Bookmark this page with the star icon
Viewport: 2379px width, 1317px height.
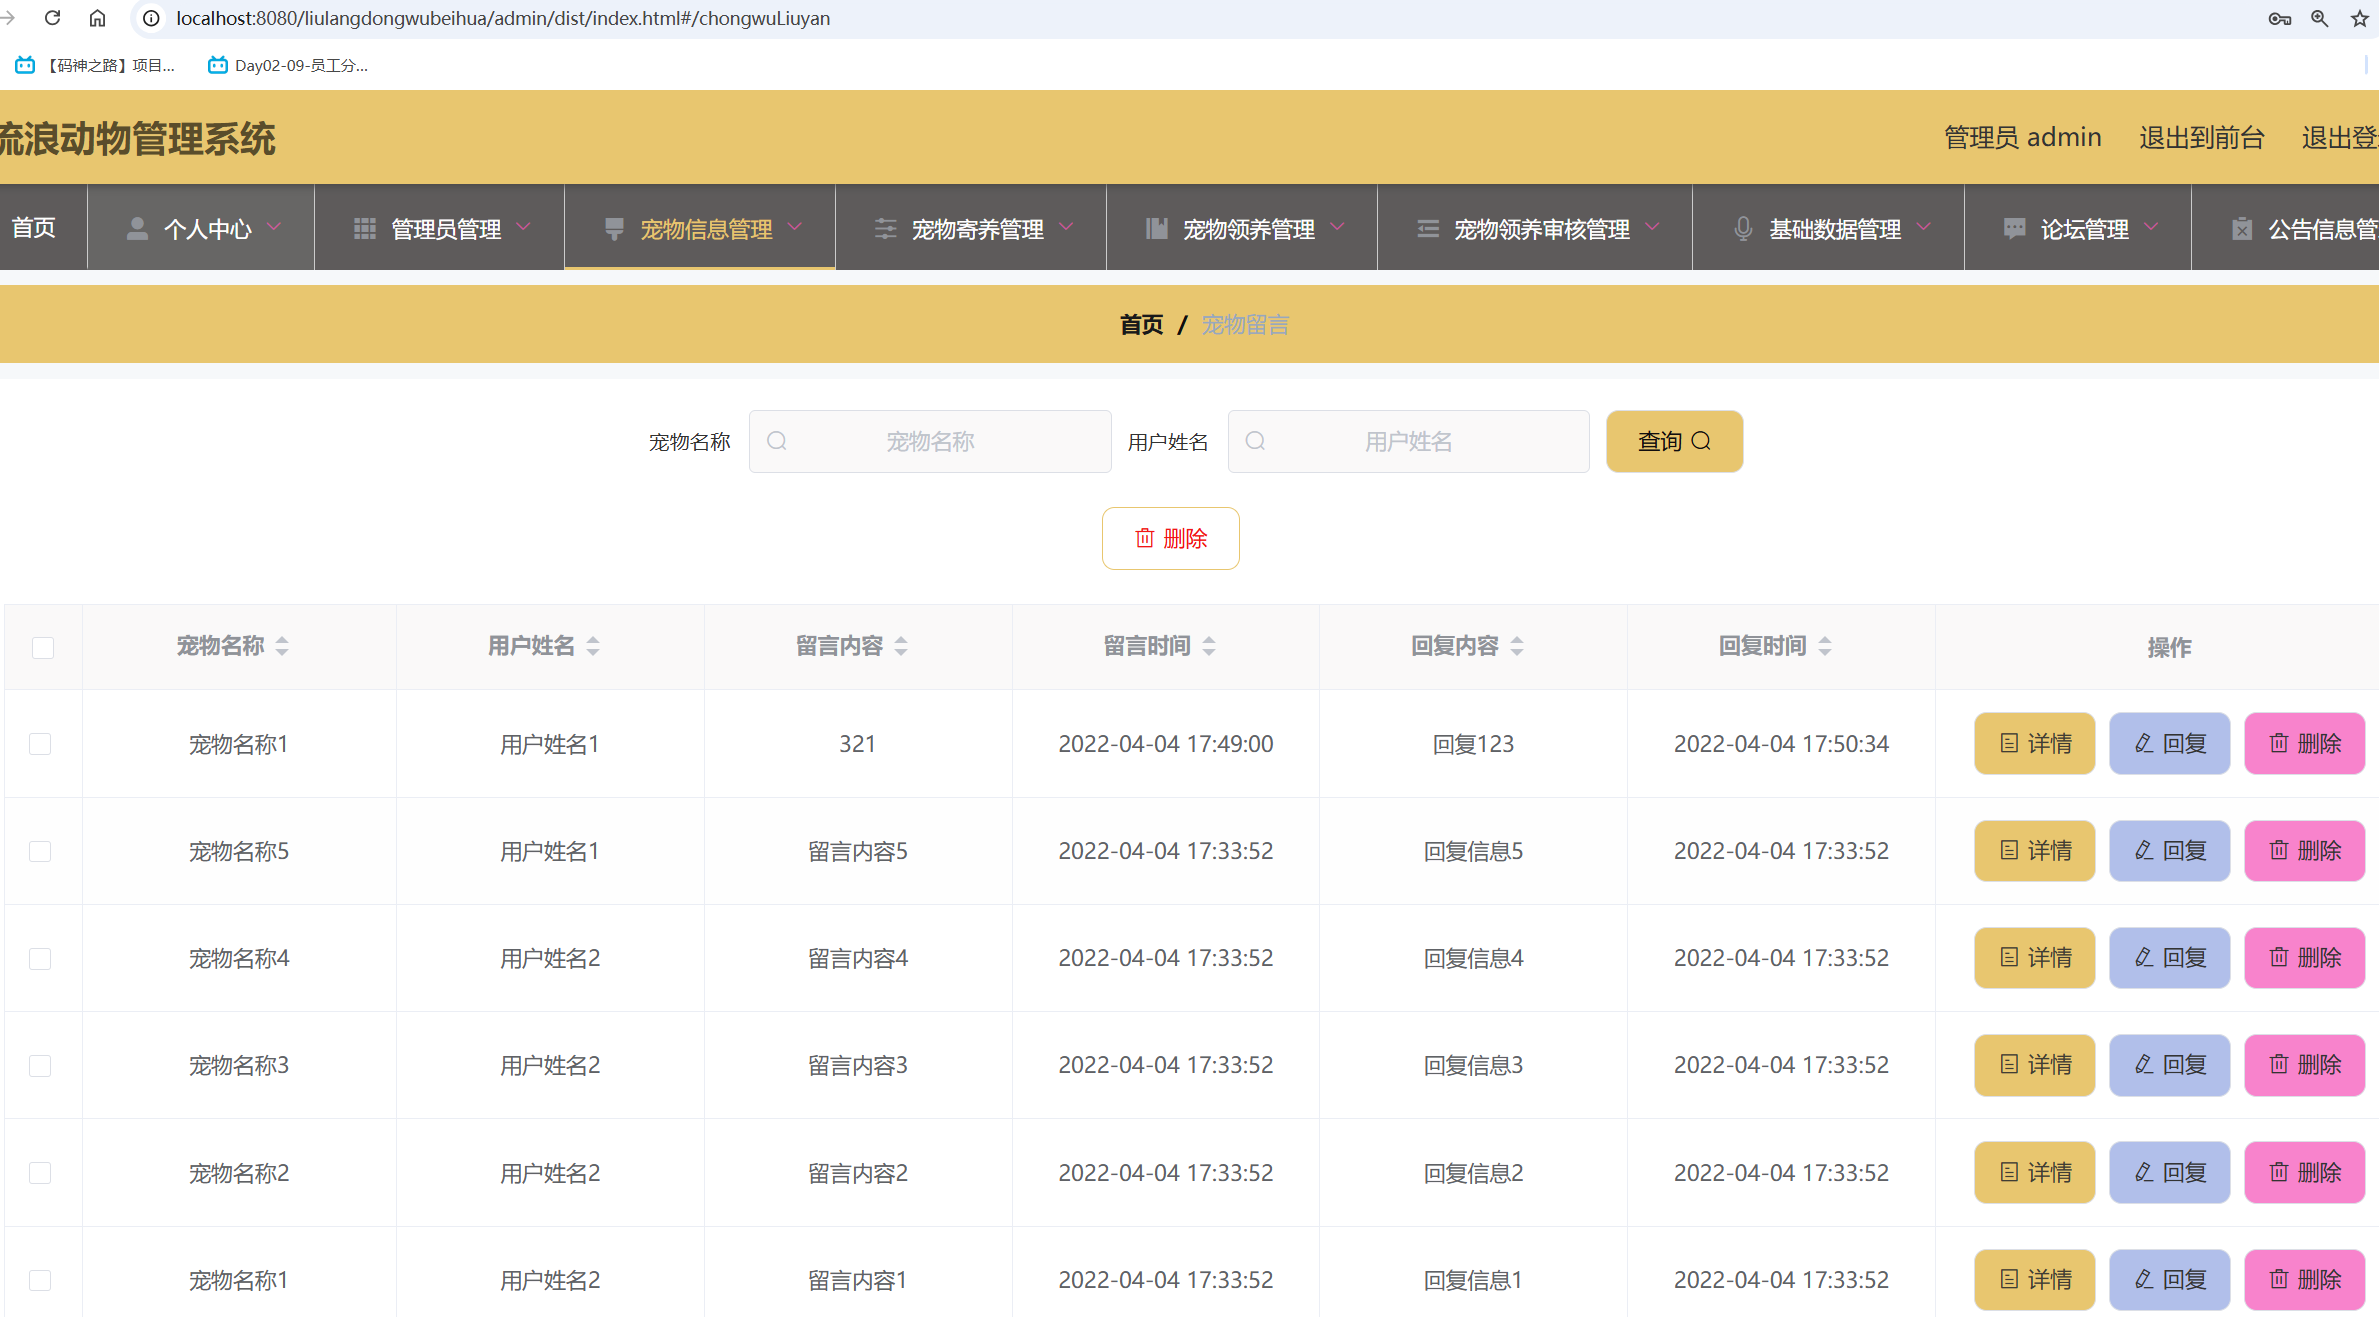[x=2359, y=18]
